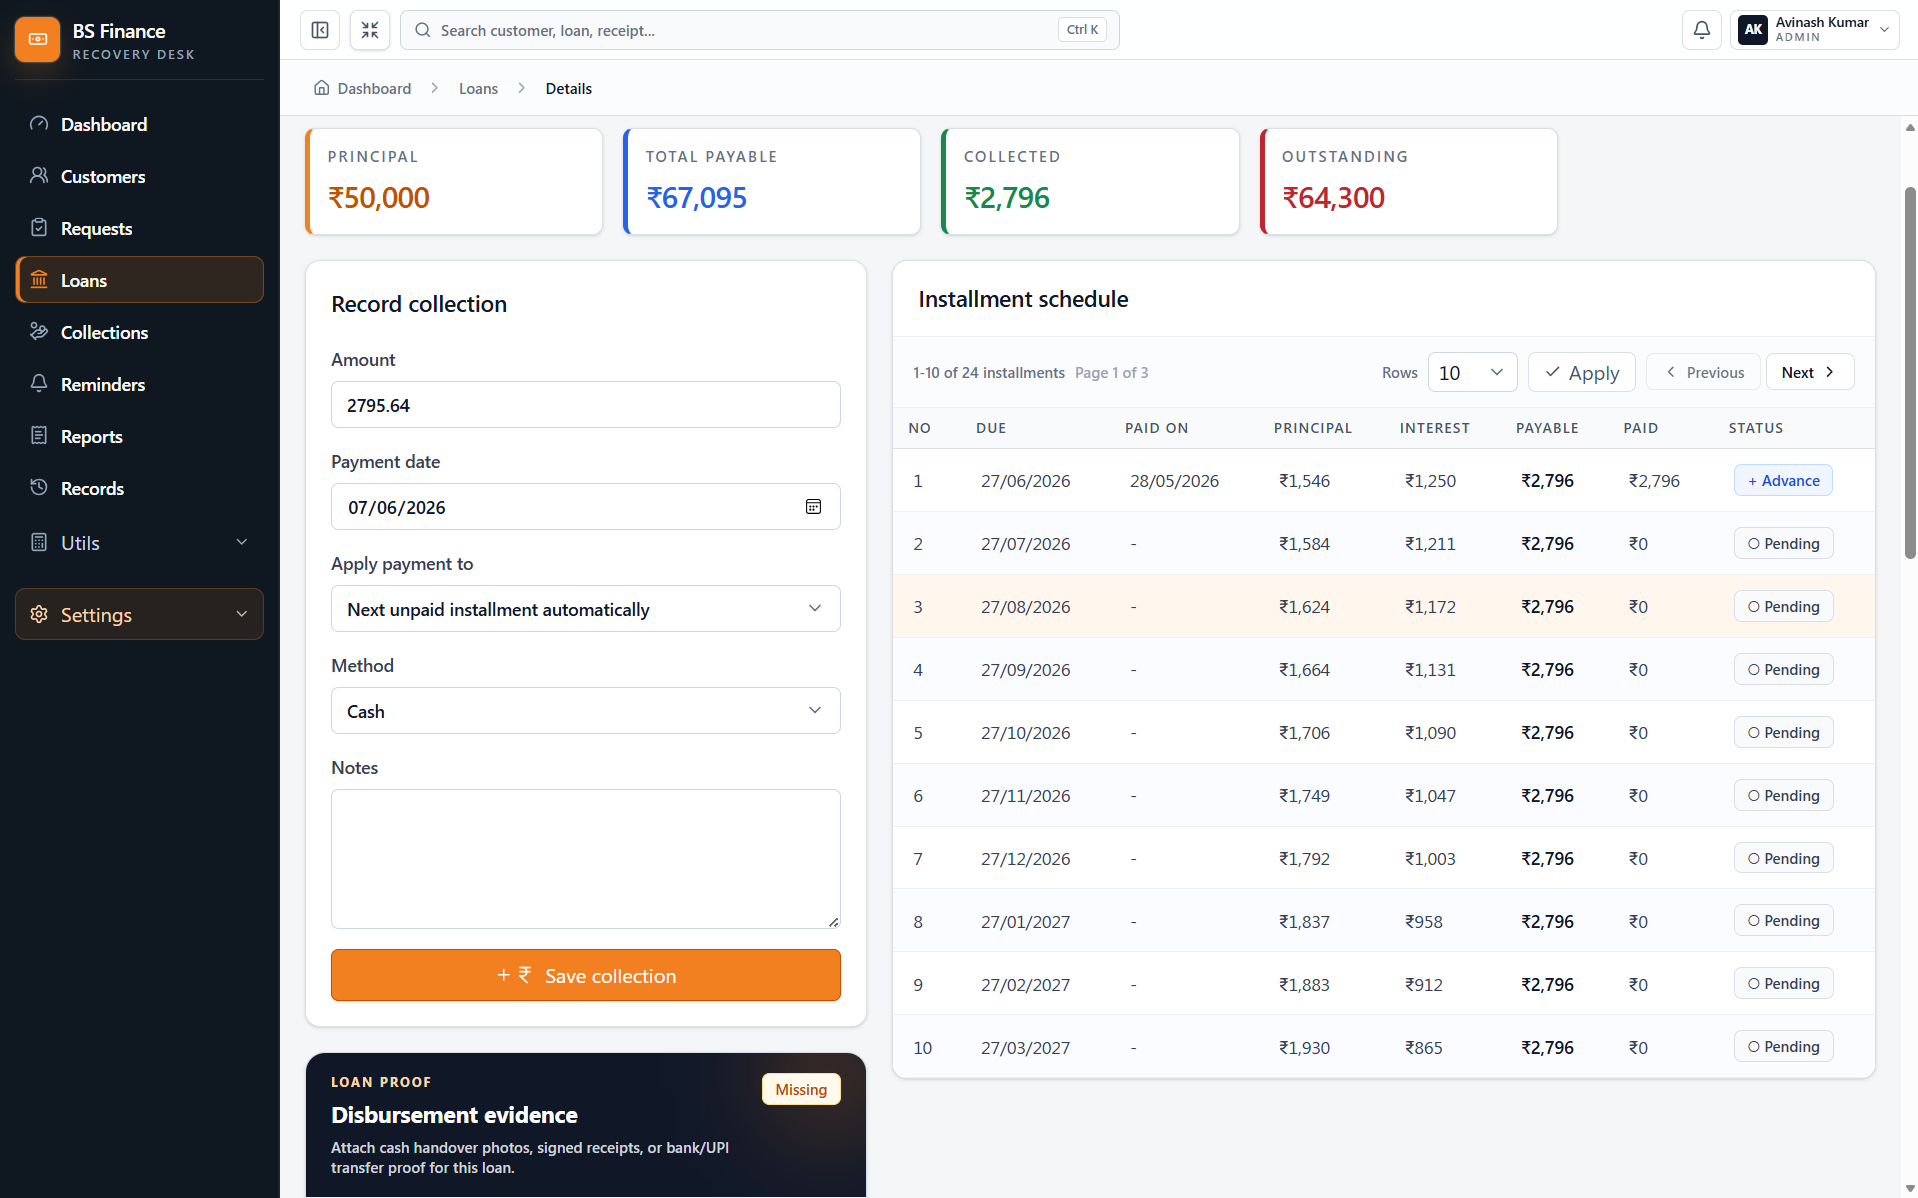Open Dashboard from the sidebar
The height and width of the screenshot is (1198, 1918).
(139, 124)
